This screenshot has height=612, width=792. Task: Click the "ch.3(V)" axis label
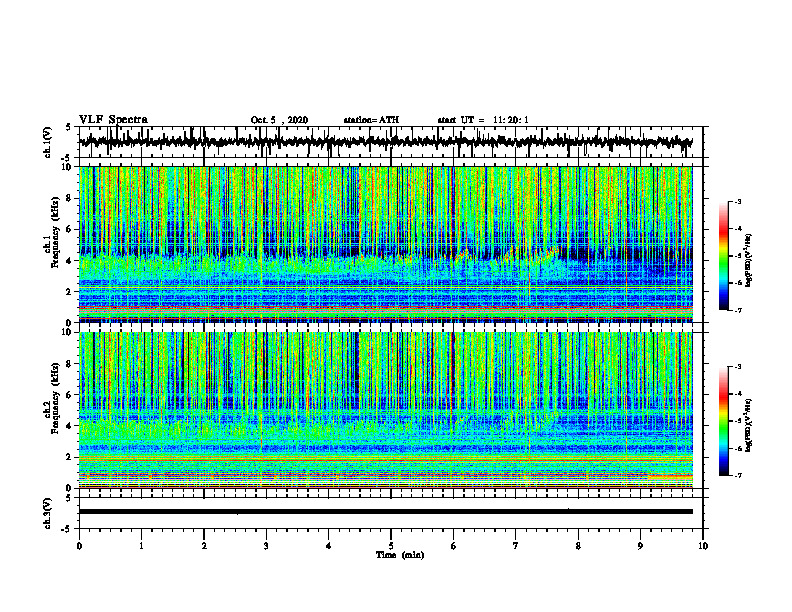(x=48, y=514)
